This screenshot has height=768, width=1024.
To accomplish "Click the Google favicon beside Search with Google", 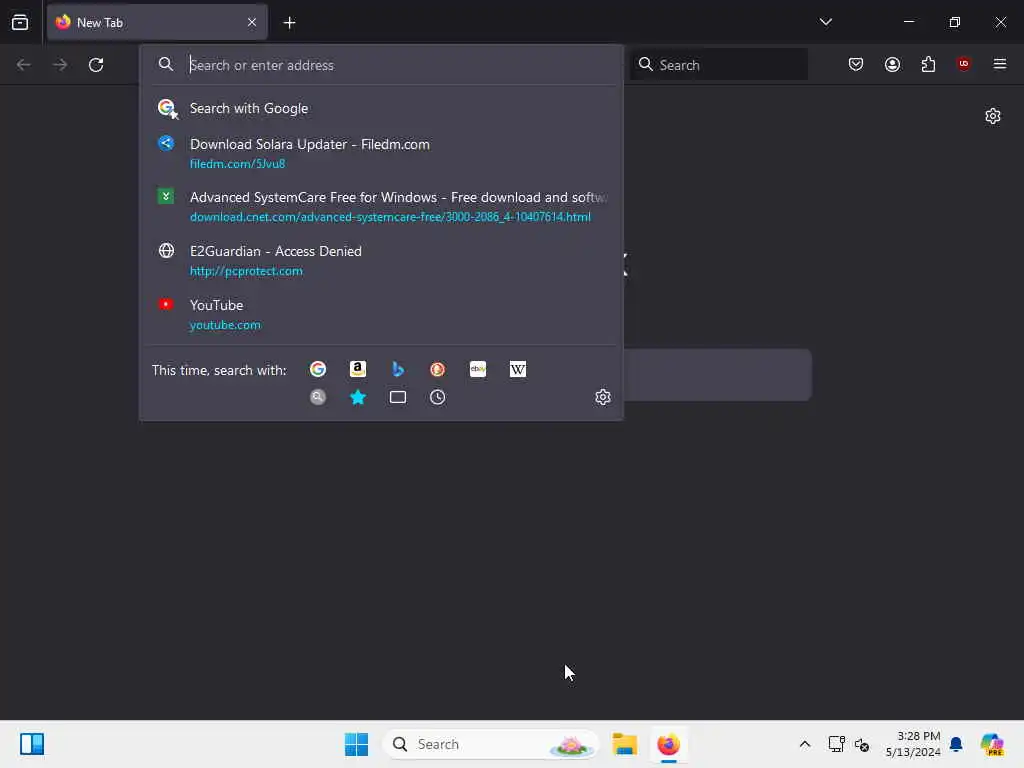I will tap(167, 108).
